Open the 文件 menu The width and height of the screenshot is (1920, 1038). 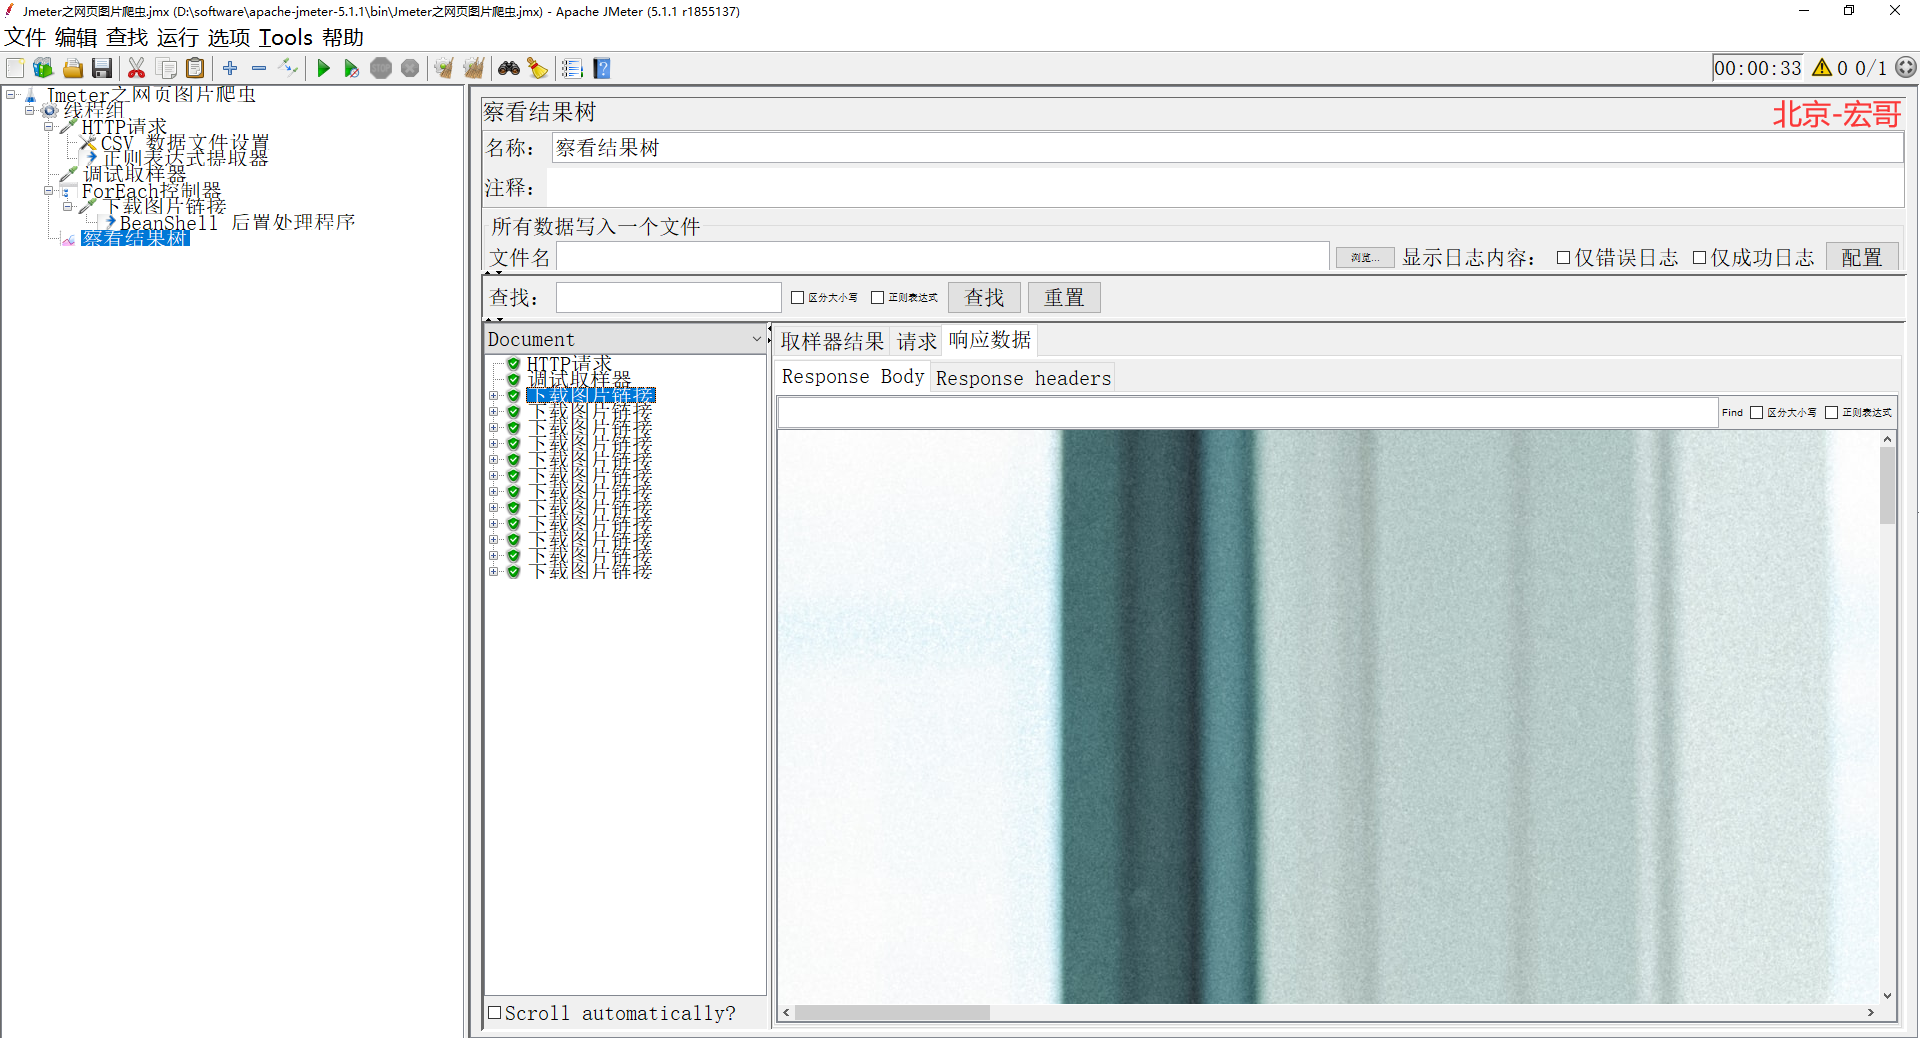(25, 37)
